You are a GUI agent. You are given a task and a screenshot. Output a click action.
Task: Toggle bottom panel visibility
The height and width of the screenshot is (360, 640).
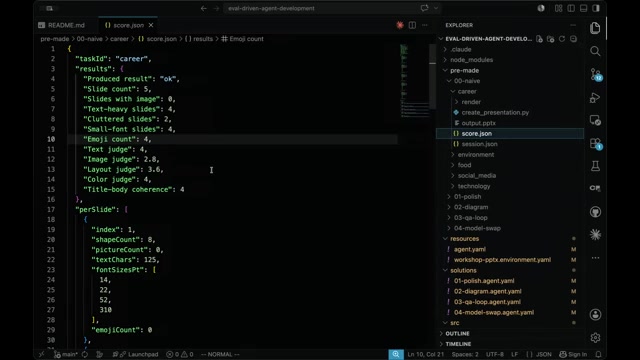click(x=584, y=8)
